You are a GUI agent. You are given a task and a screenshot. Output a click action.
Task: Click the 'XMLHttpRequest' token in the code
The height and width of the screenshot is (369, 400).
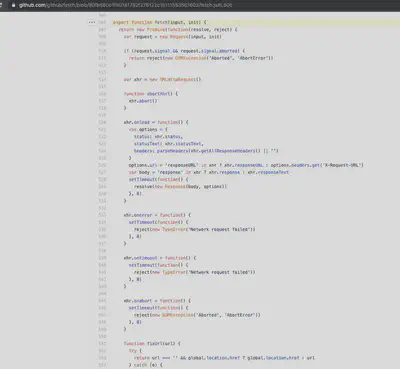[x=179, y=79]
